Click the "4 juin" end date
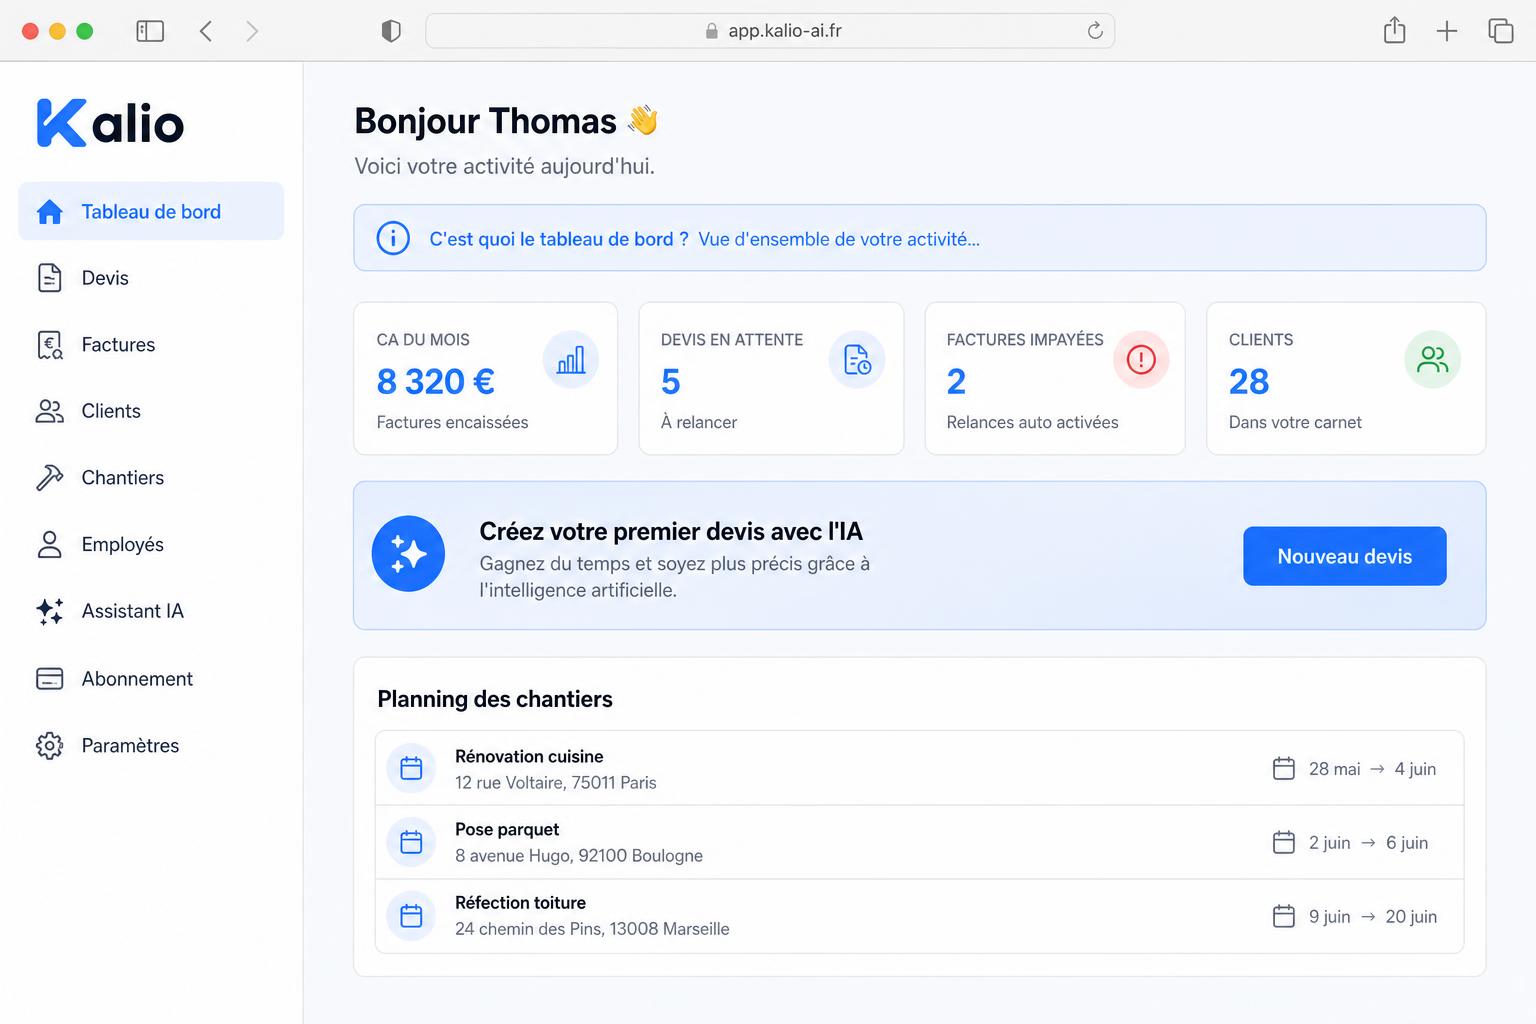The height and width of the screenshot is (1024, 1536). (x=1415, y=769)
